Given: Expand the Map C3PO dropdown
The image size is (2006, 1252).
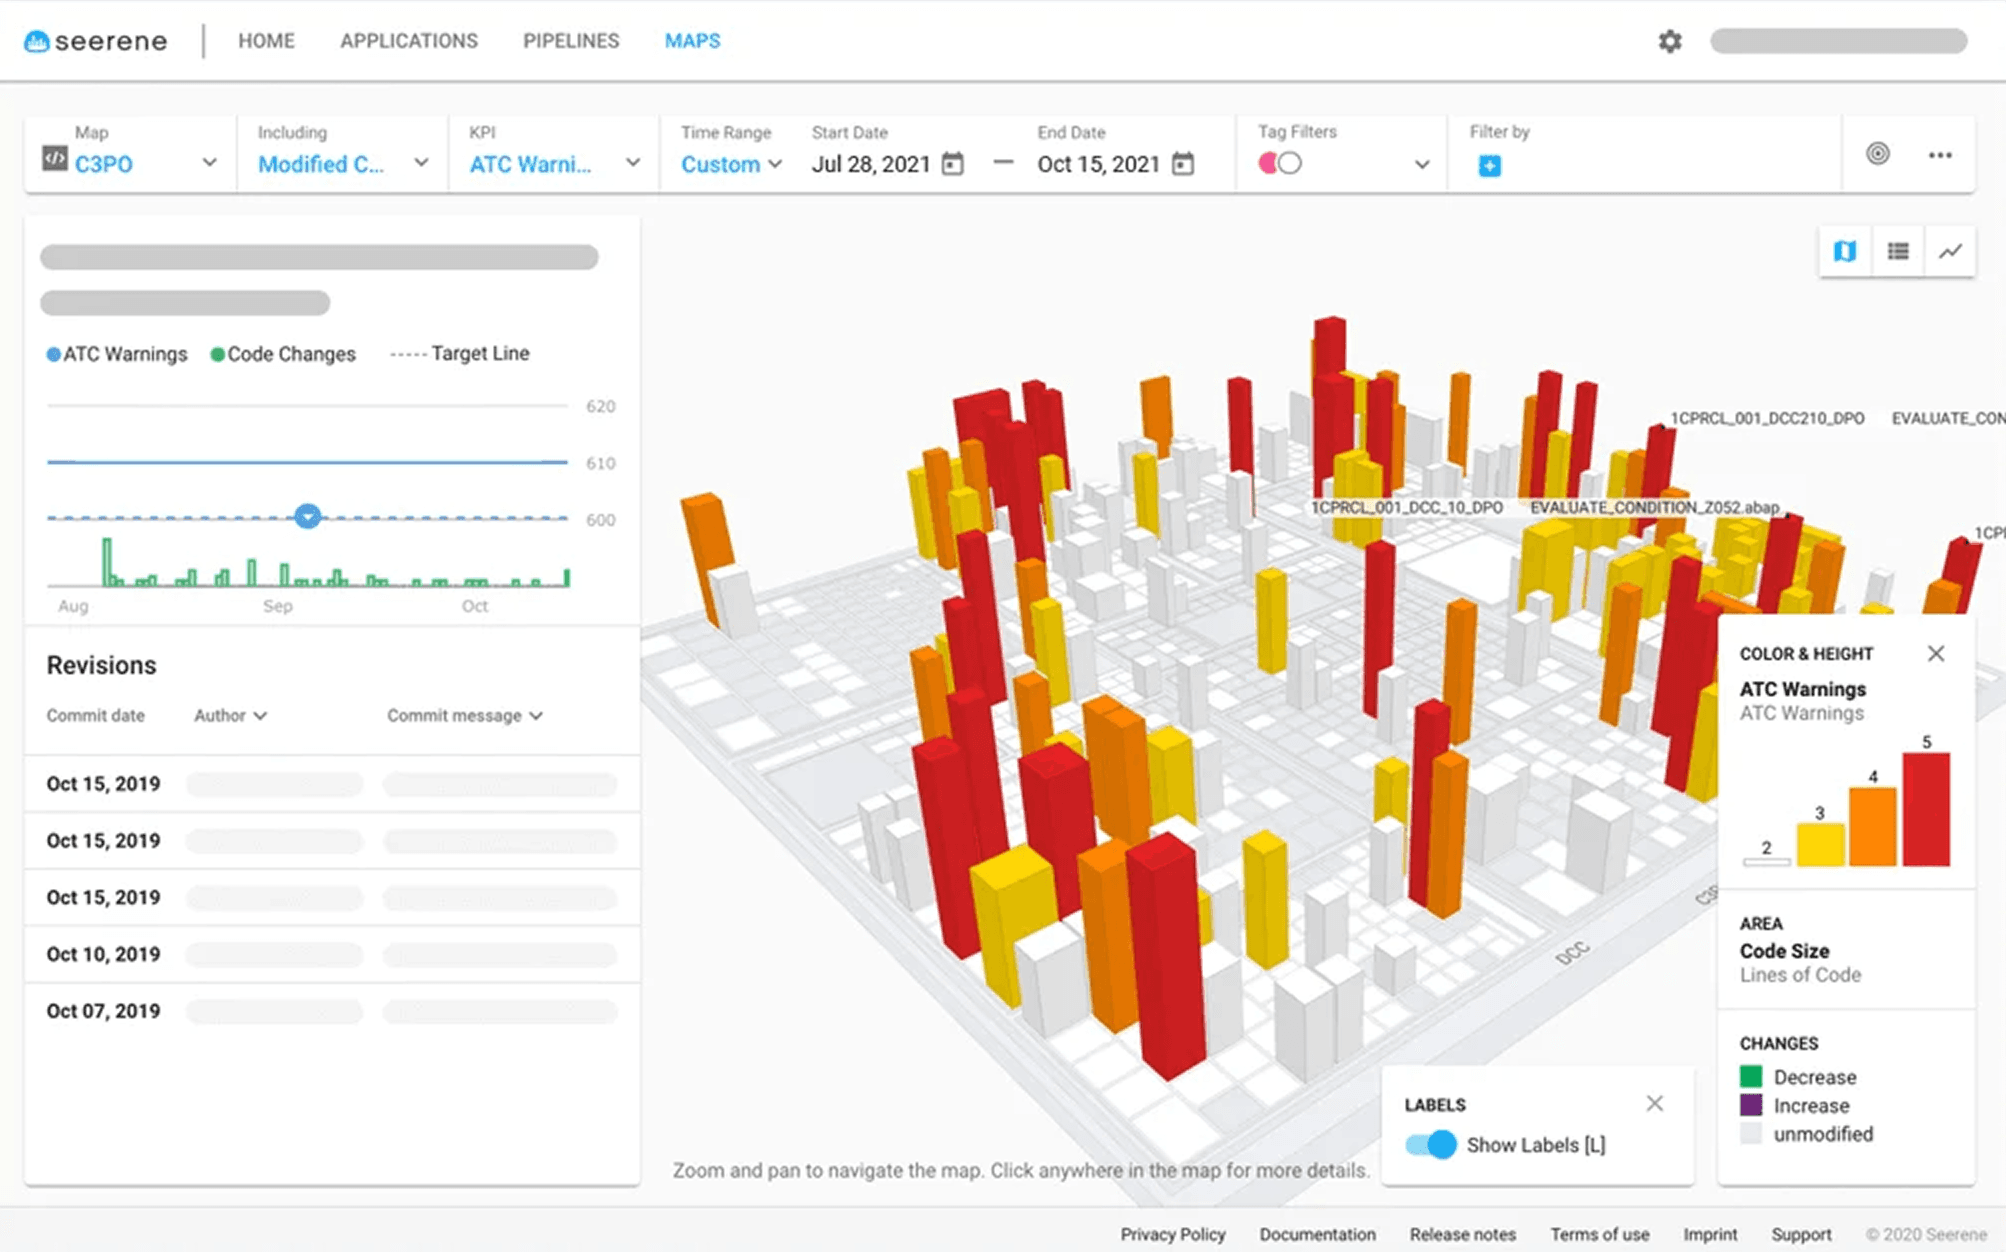Looking at the screenshot, I should (x=209, y=163).
